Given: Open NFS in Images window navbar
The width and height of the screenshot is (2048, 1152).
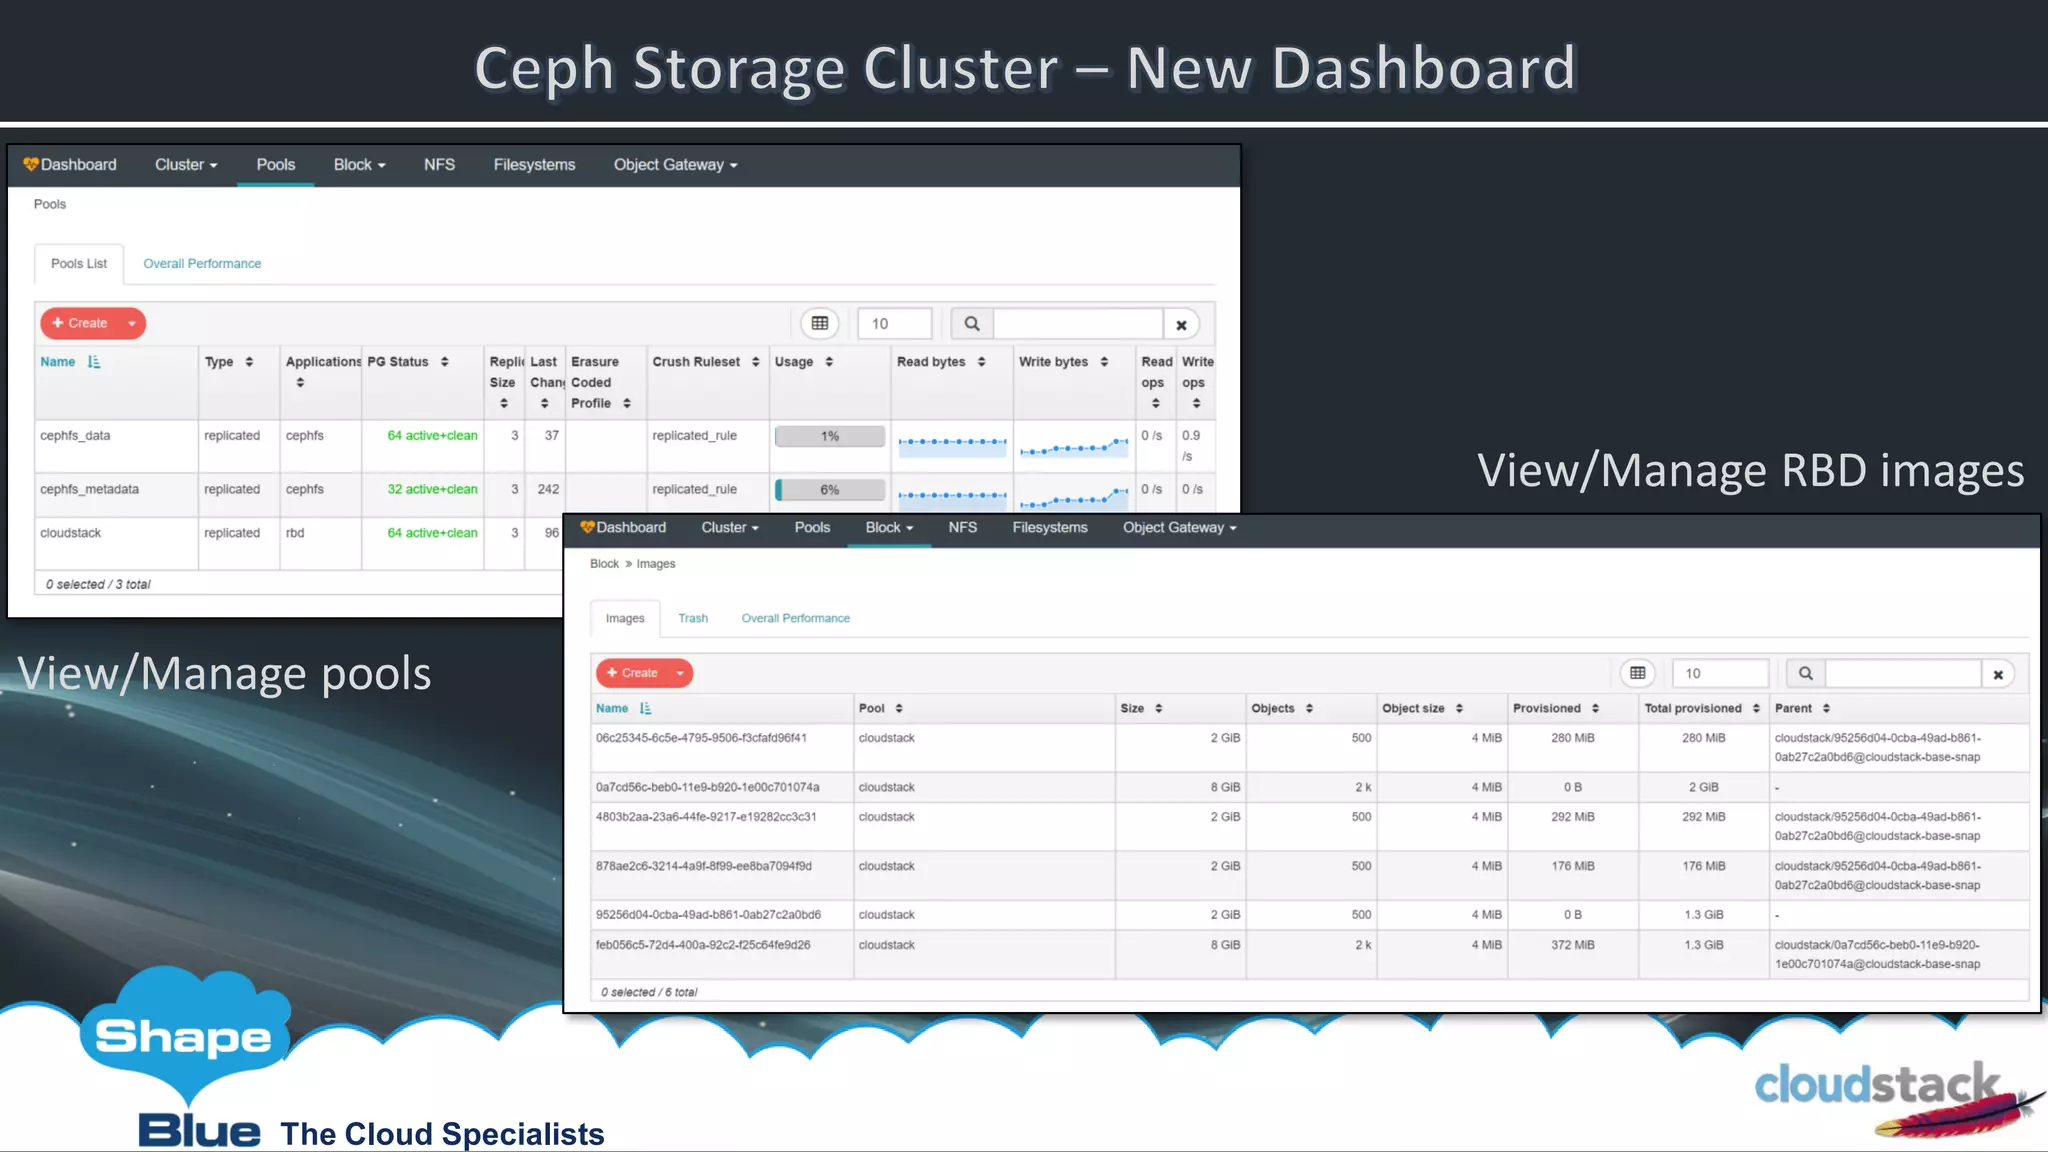Looking at the screenshot, I should tap(962, 527).
